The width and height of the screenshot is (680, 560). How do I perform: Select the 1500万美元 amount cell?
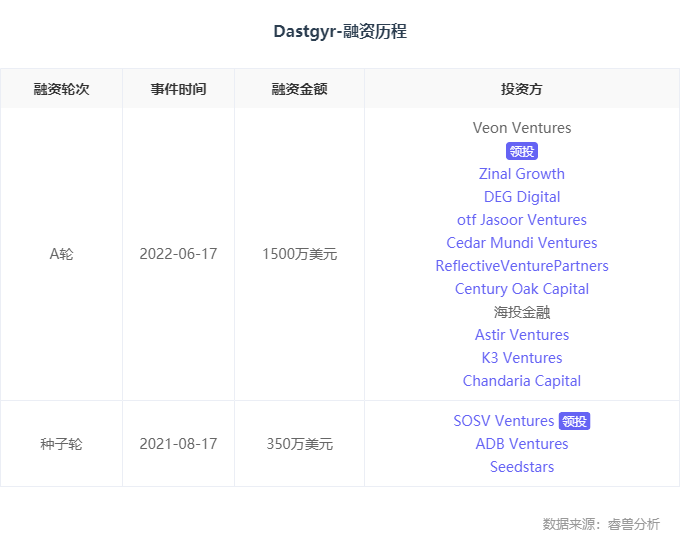[x=299, y=254]
